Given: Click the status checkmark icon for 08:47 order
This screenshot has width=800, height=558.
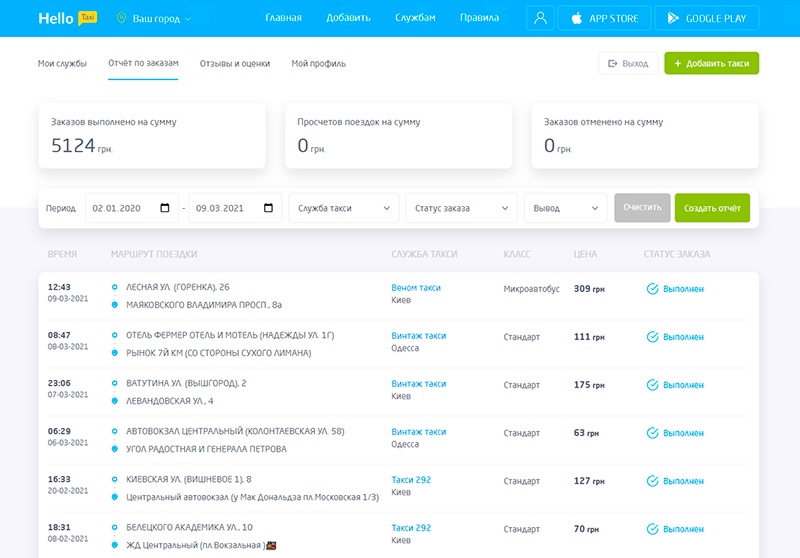Looking at the screenshot, I should tap(652, 337).
